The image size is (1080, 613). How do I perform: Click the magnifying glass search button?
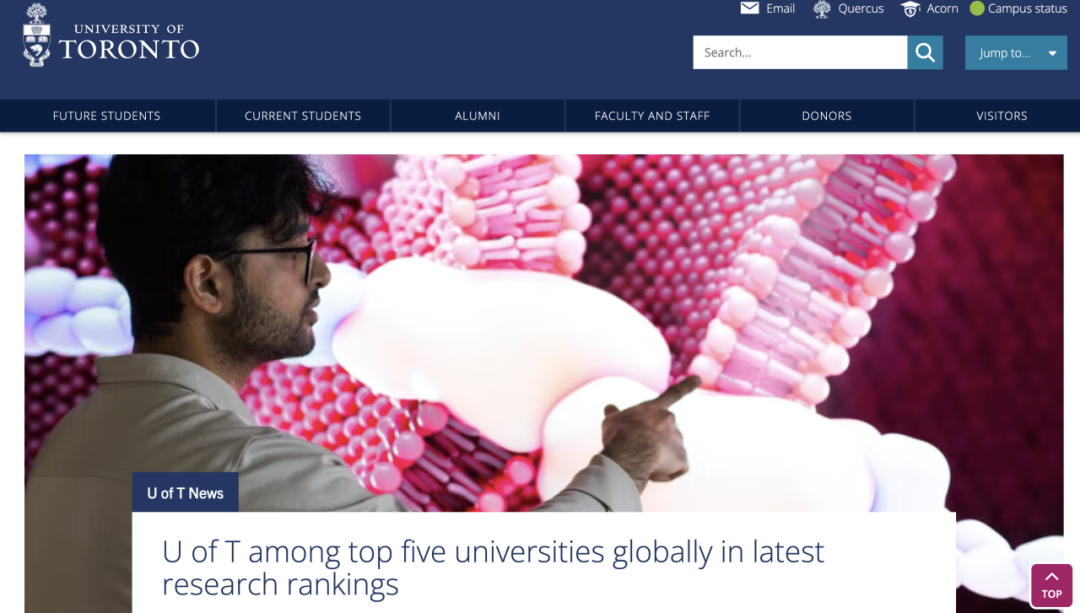tap(925, 52)
